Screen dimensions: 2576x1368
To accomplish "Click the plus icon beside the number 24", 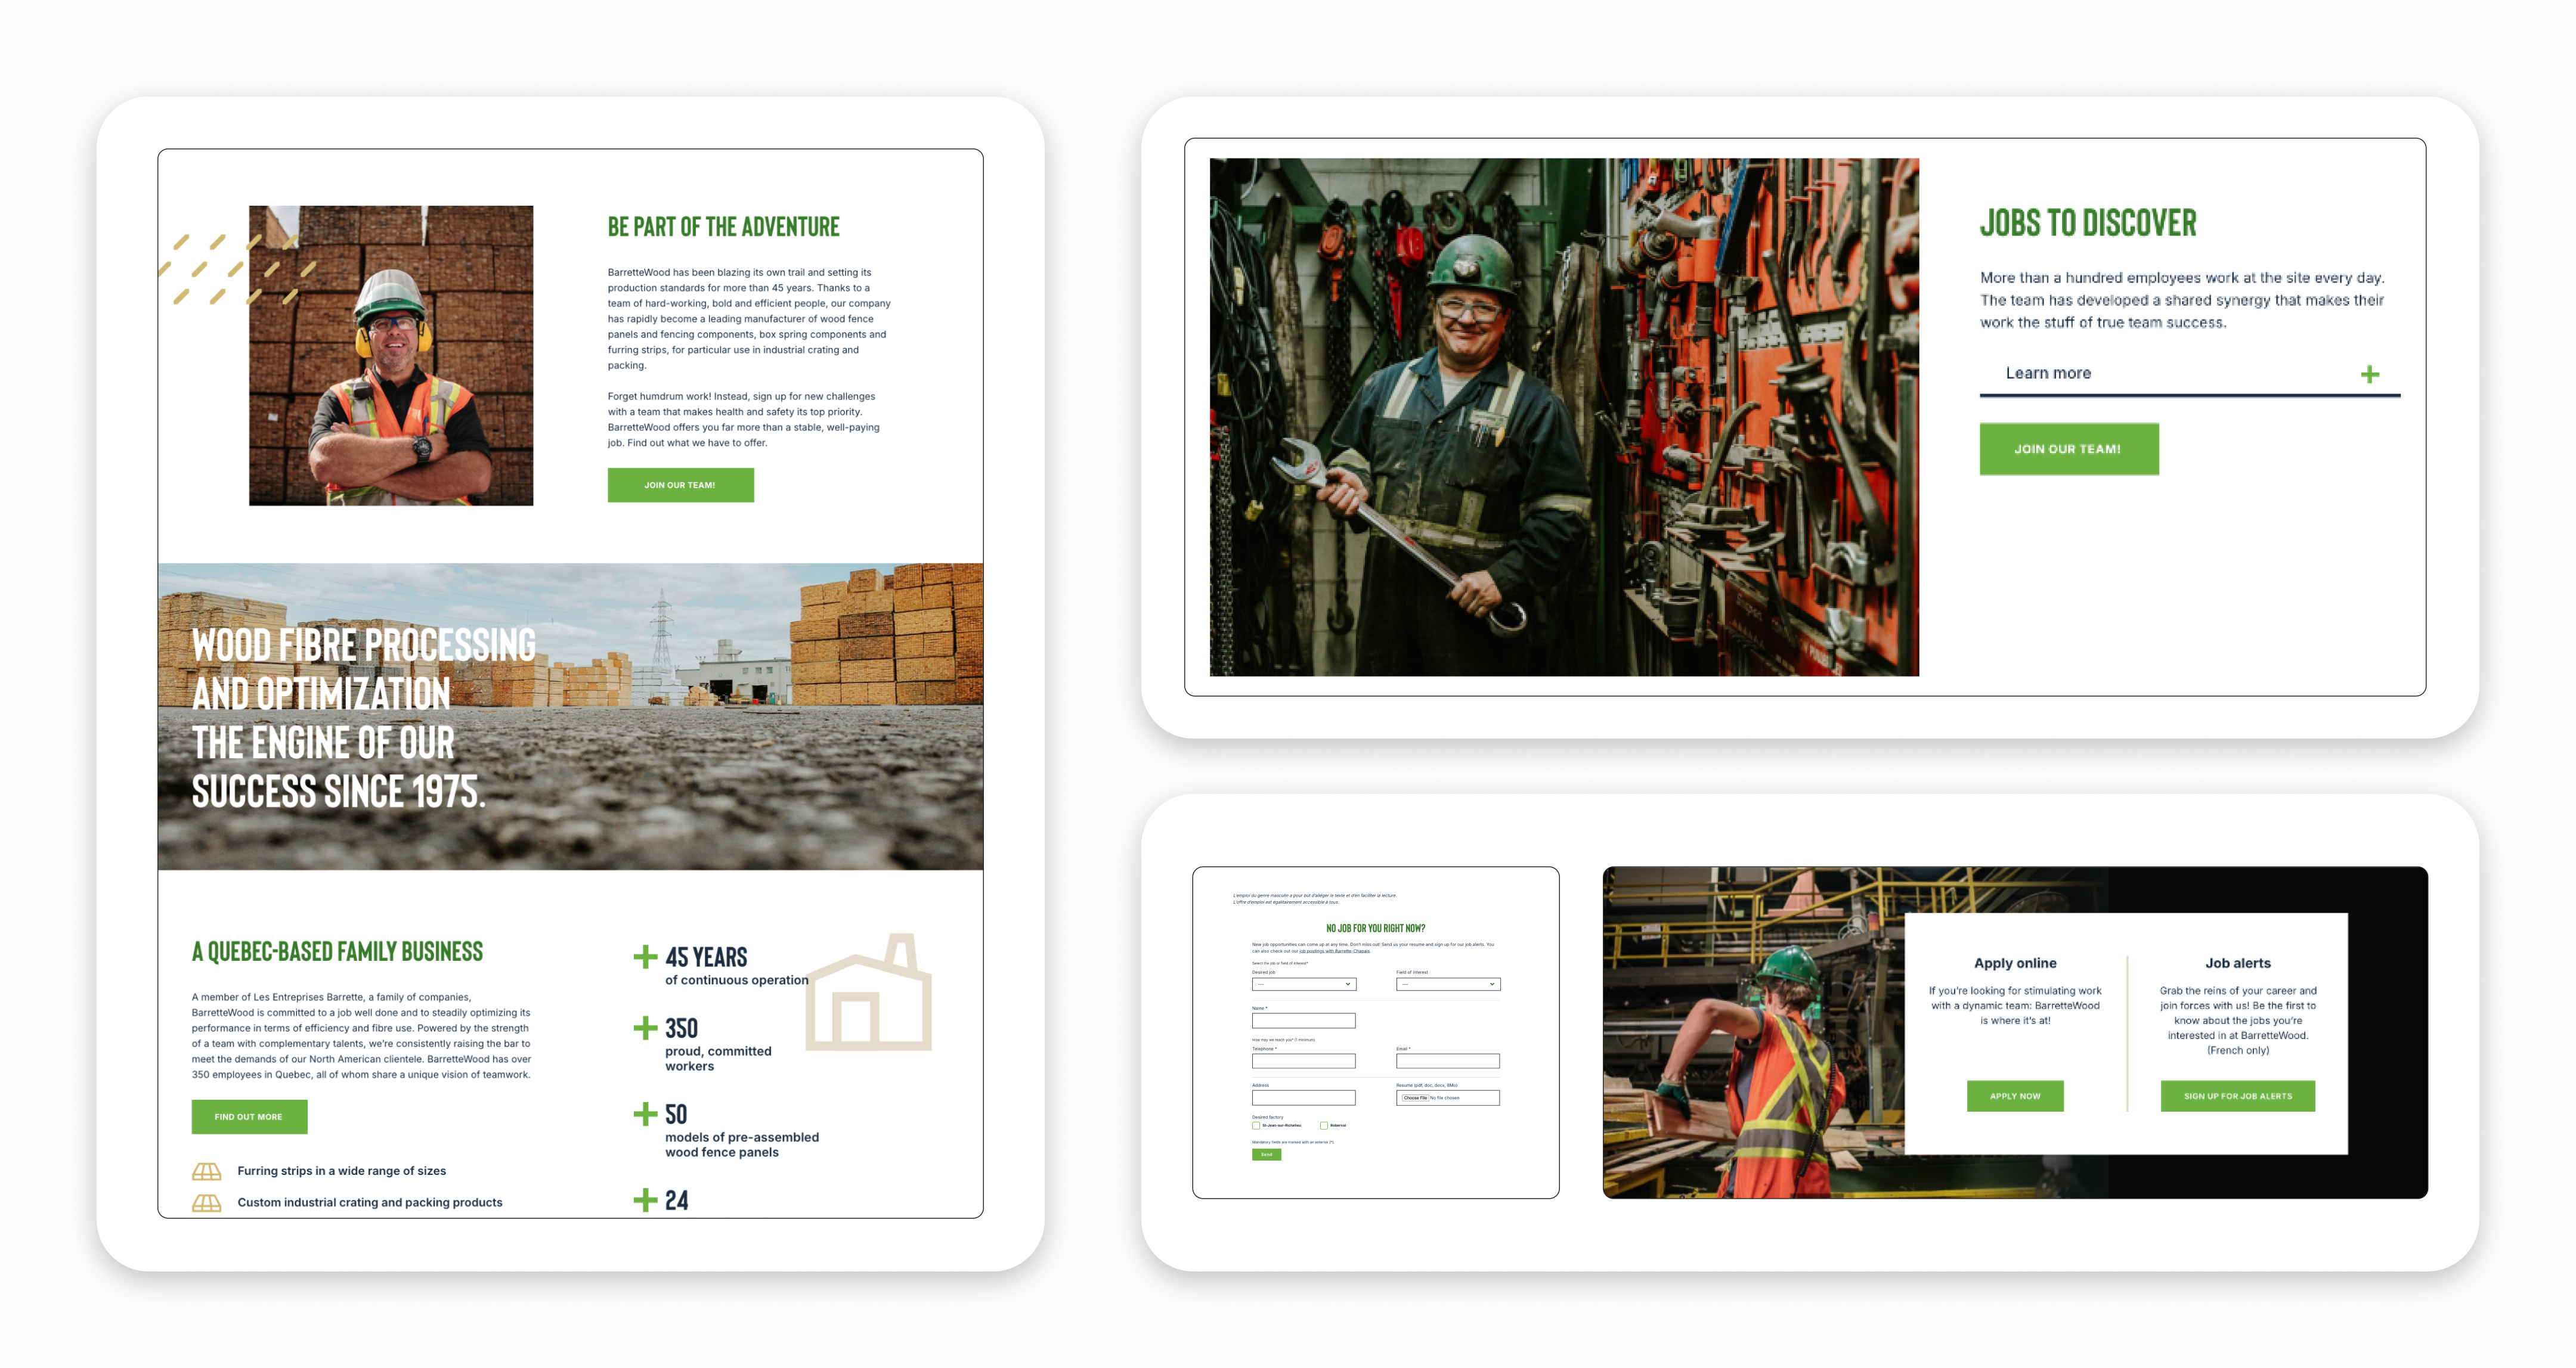I will coord(645,1200).
